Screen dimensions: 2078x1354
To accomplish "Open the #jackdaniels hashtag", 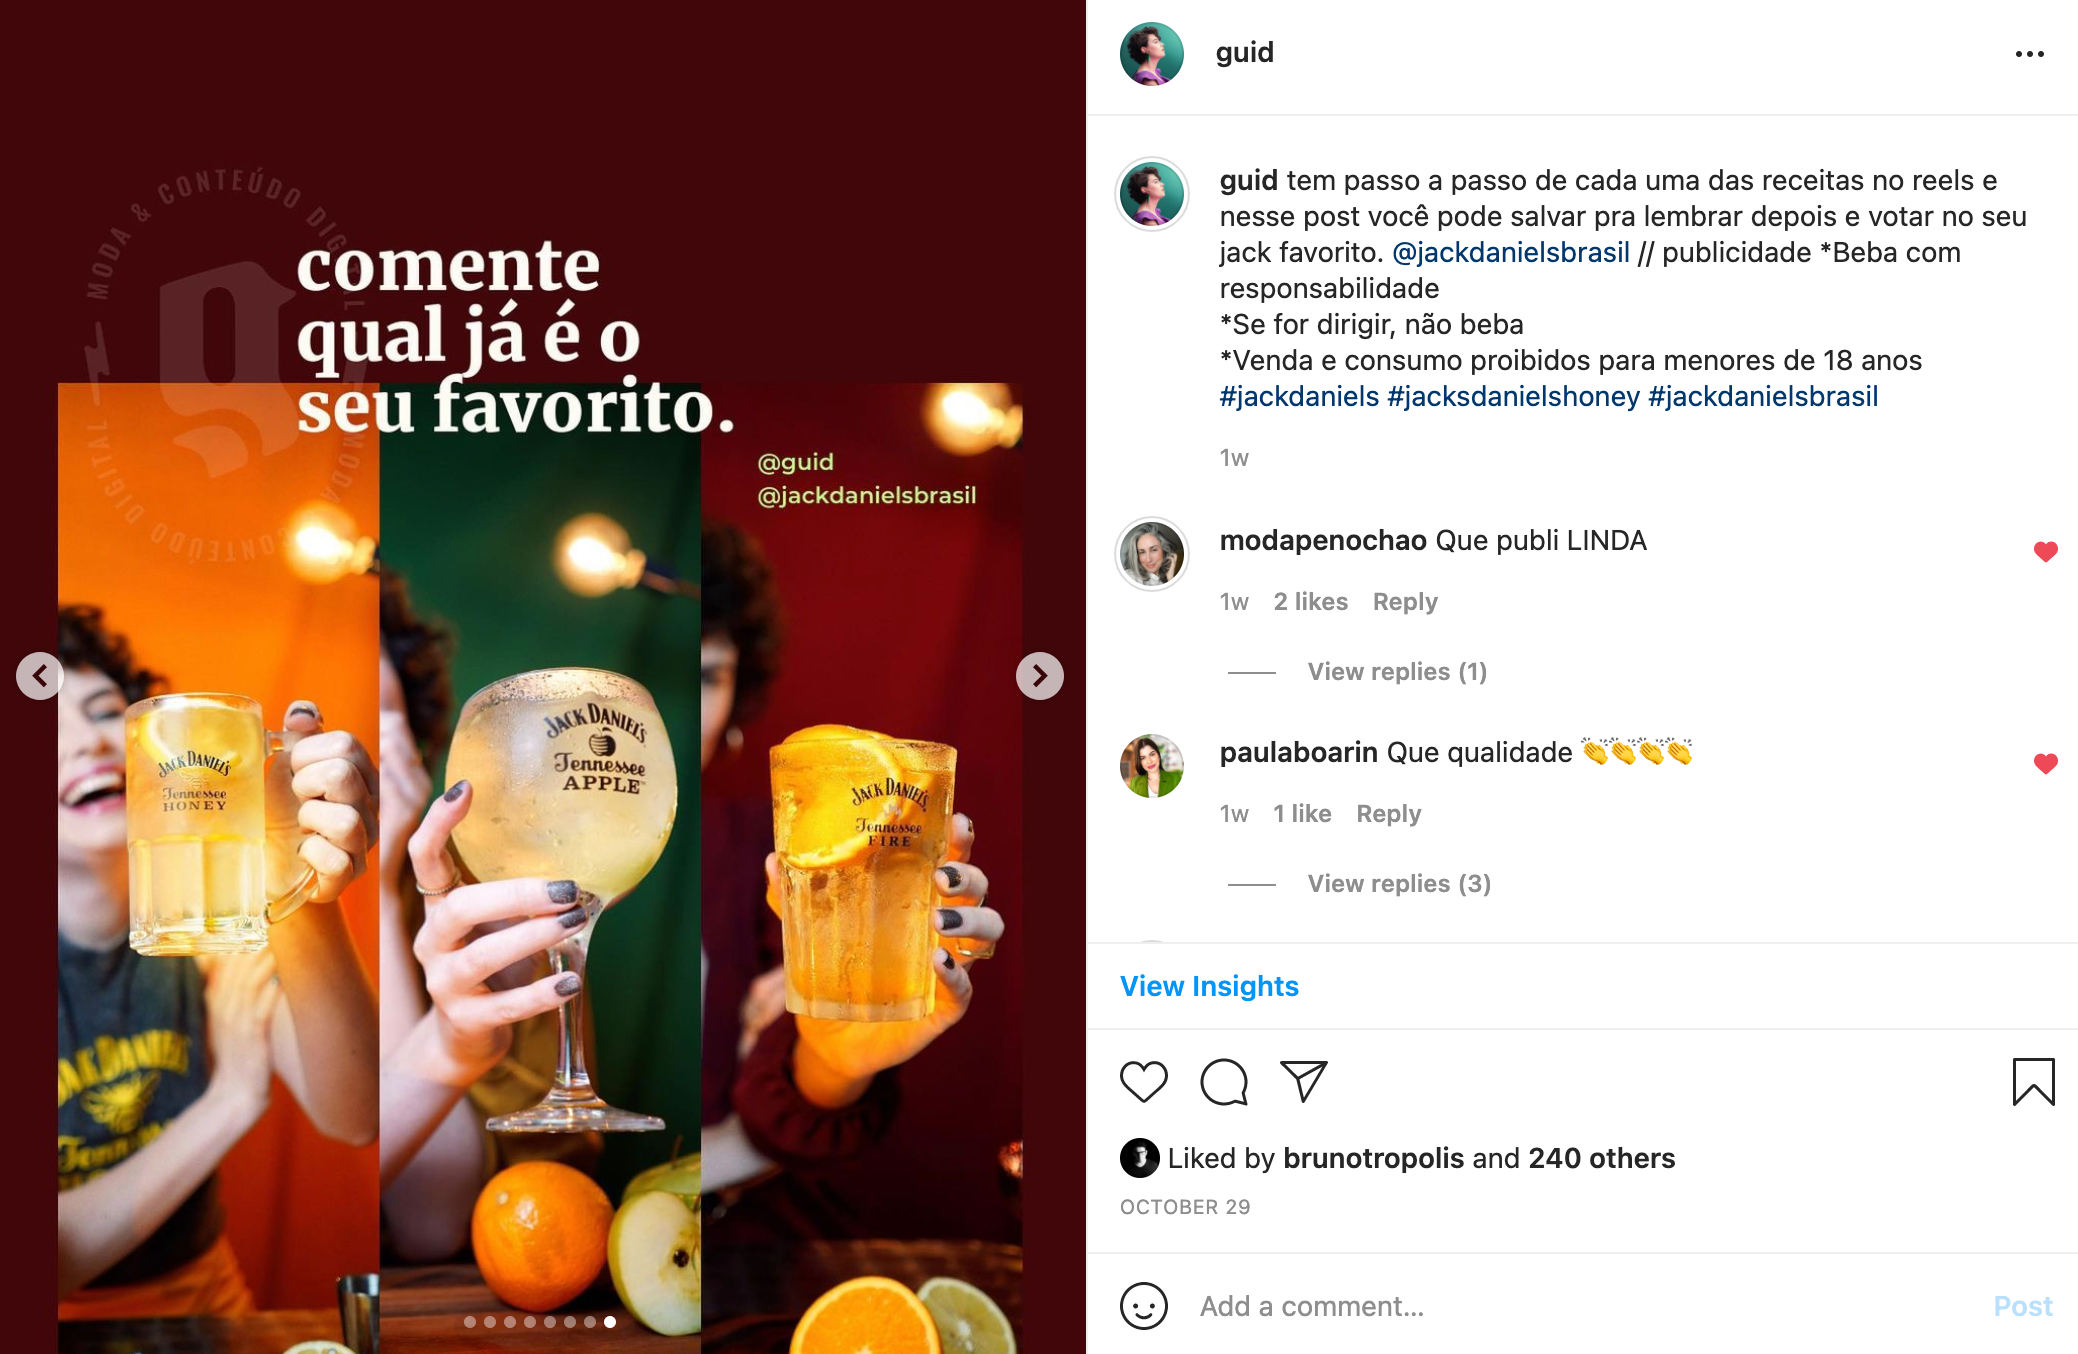I will click(1299, 397).
